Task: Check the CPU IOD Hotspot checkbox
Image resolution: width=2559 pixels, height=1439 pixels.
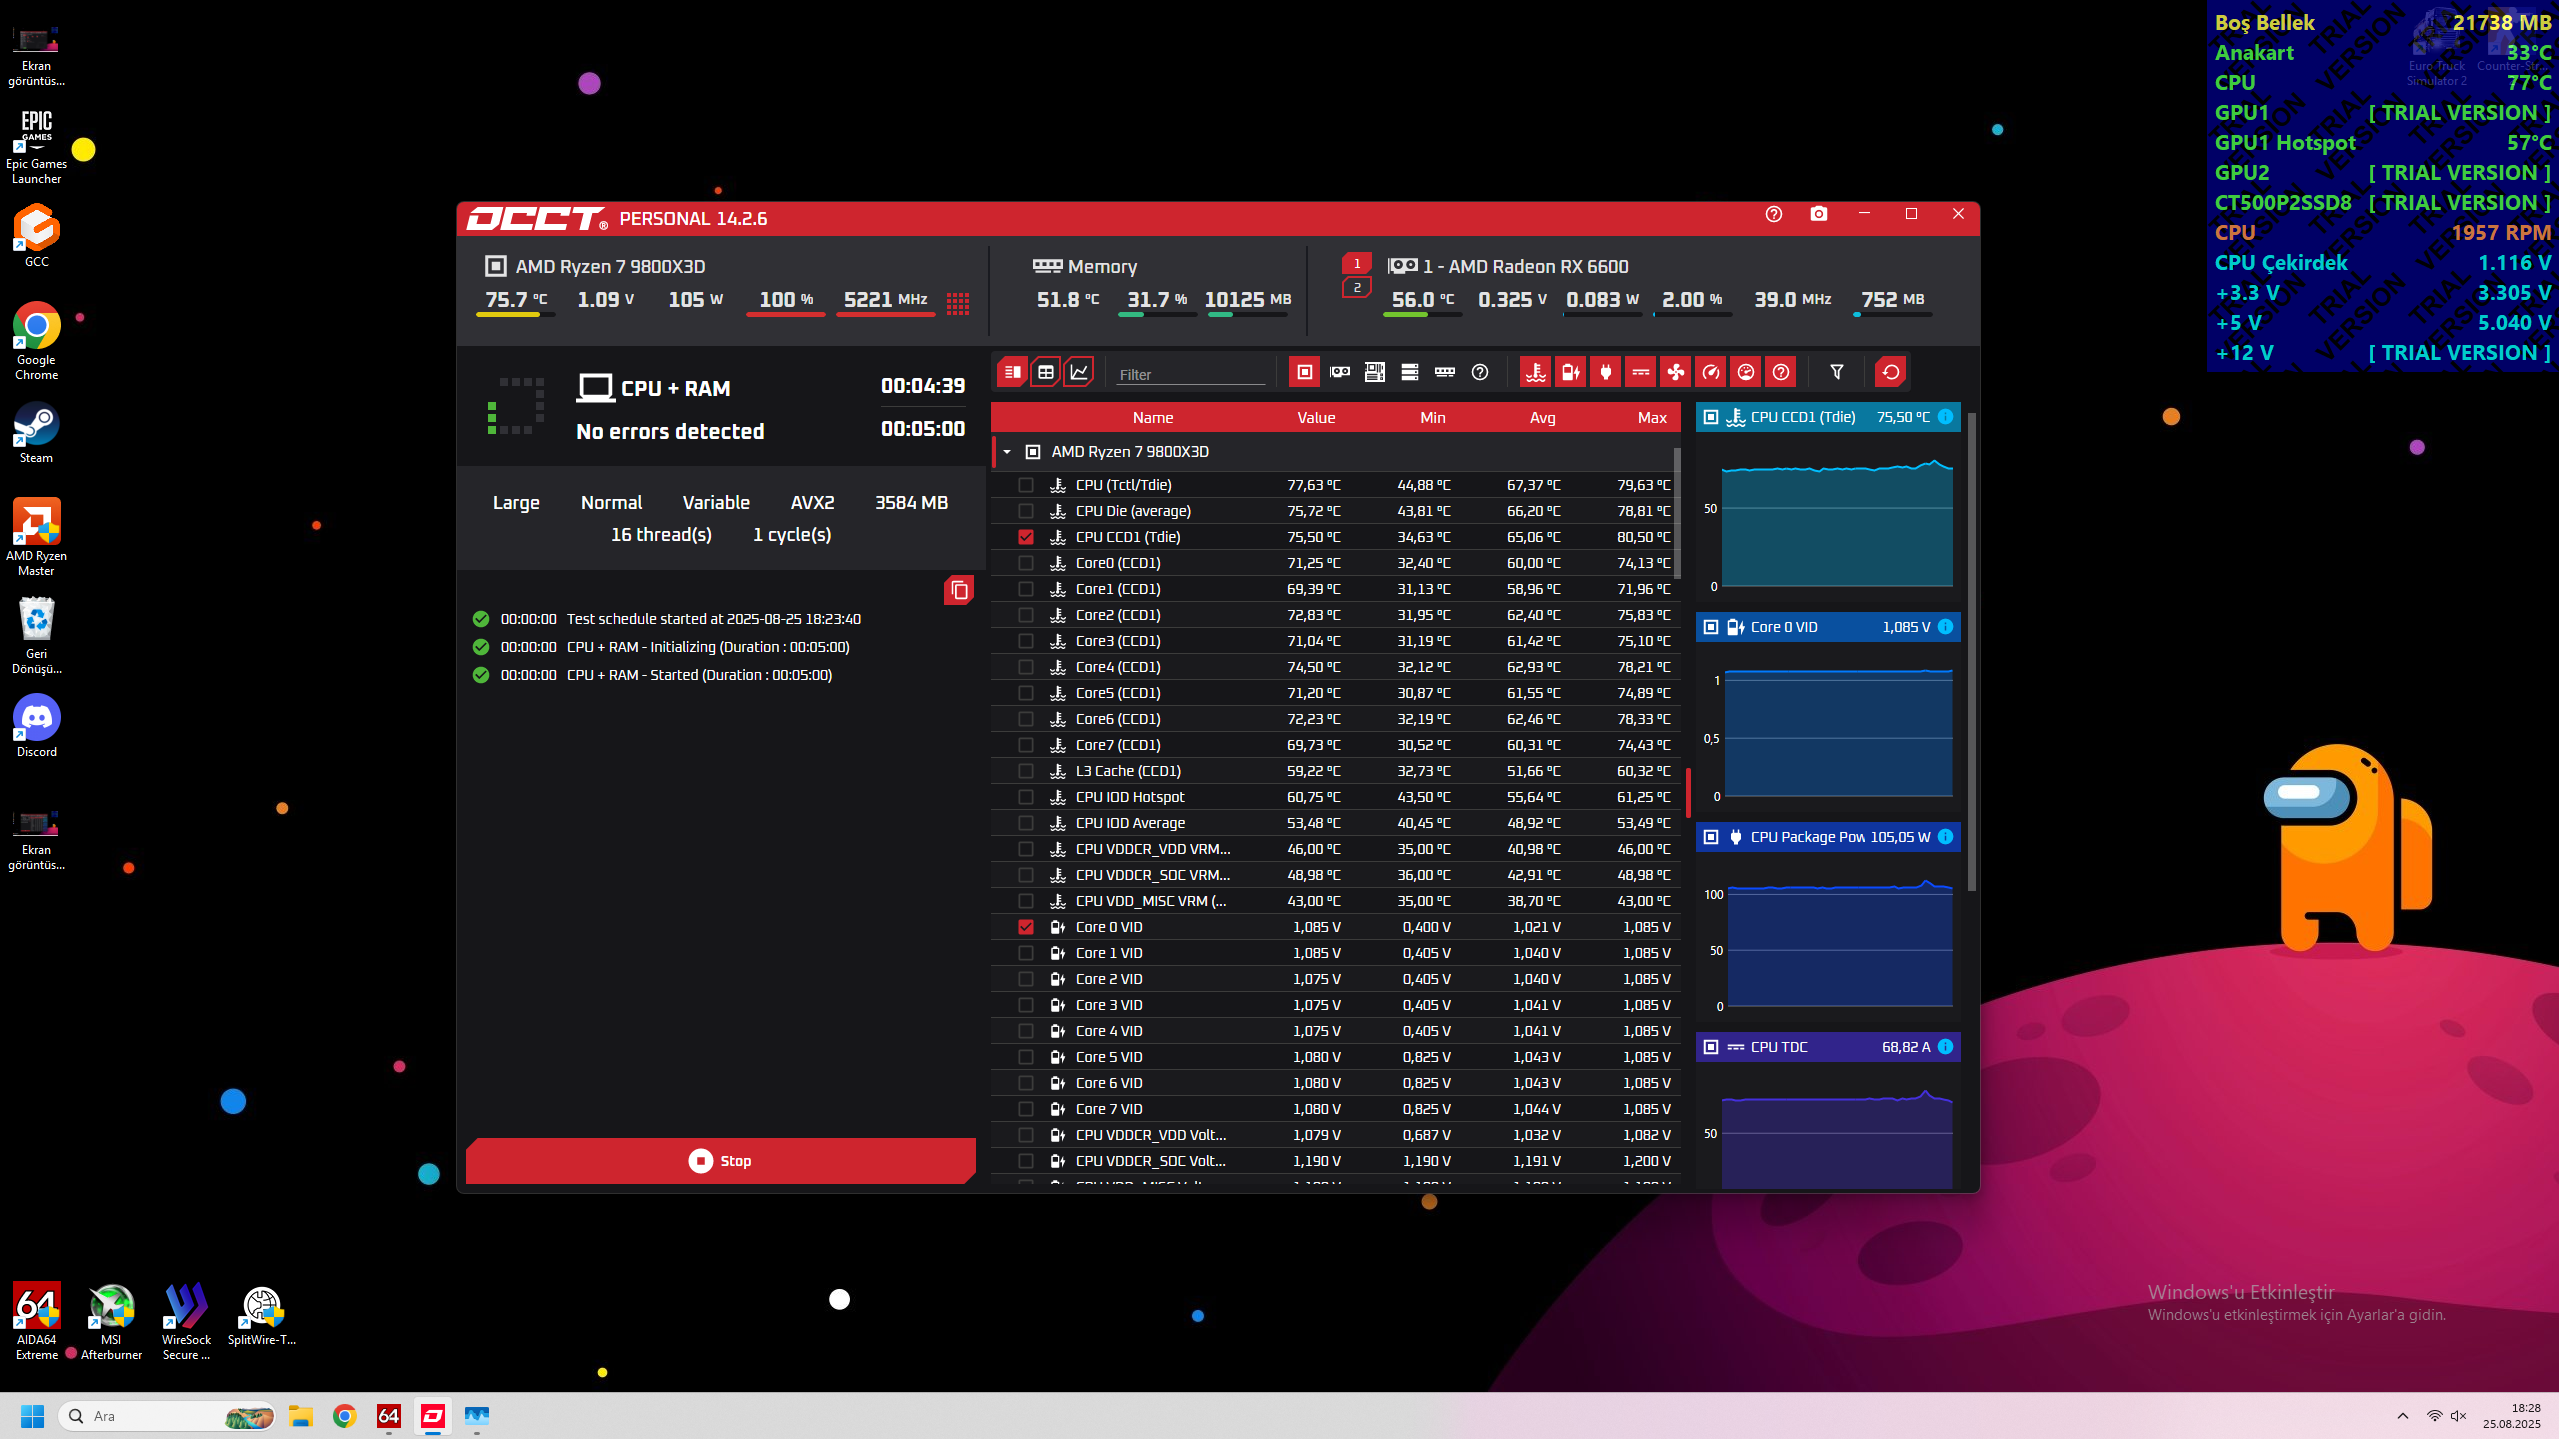Action: point(1026,797)
